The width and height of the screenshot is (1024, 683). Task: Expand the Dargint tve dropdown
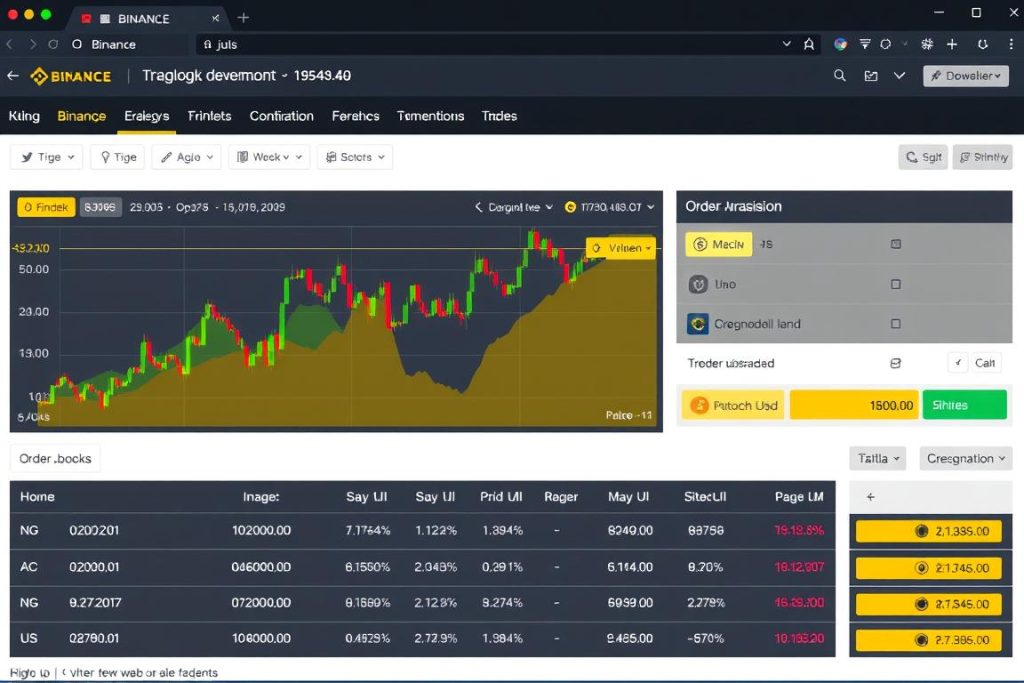(x=520, y=207)
